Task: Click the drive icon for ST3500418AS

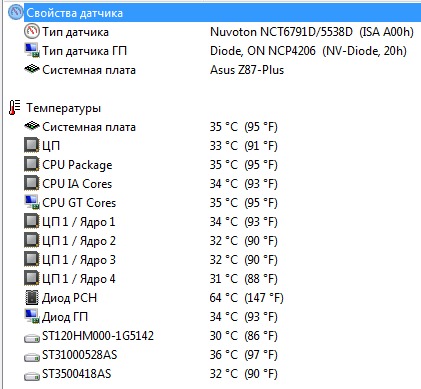Action: 32,377
